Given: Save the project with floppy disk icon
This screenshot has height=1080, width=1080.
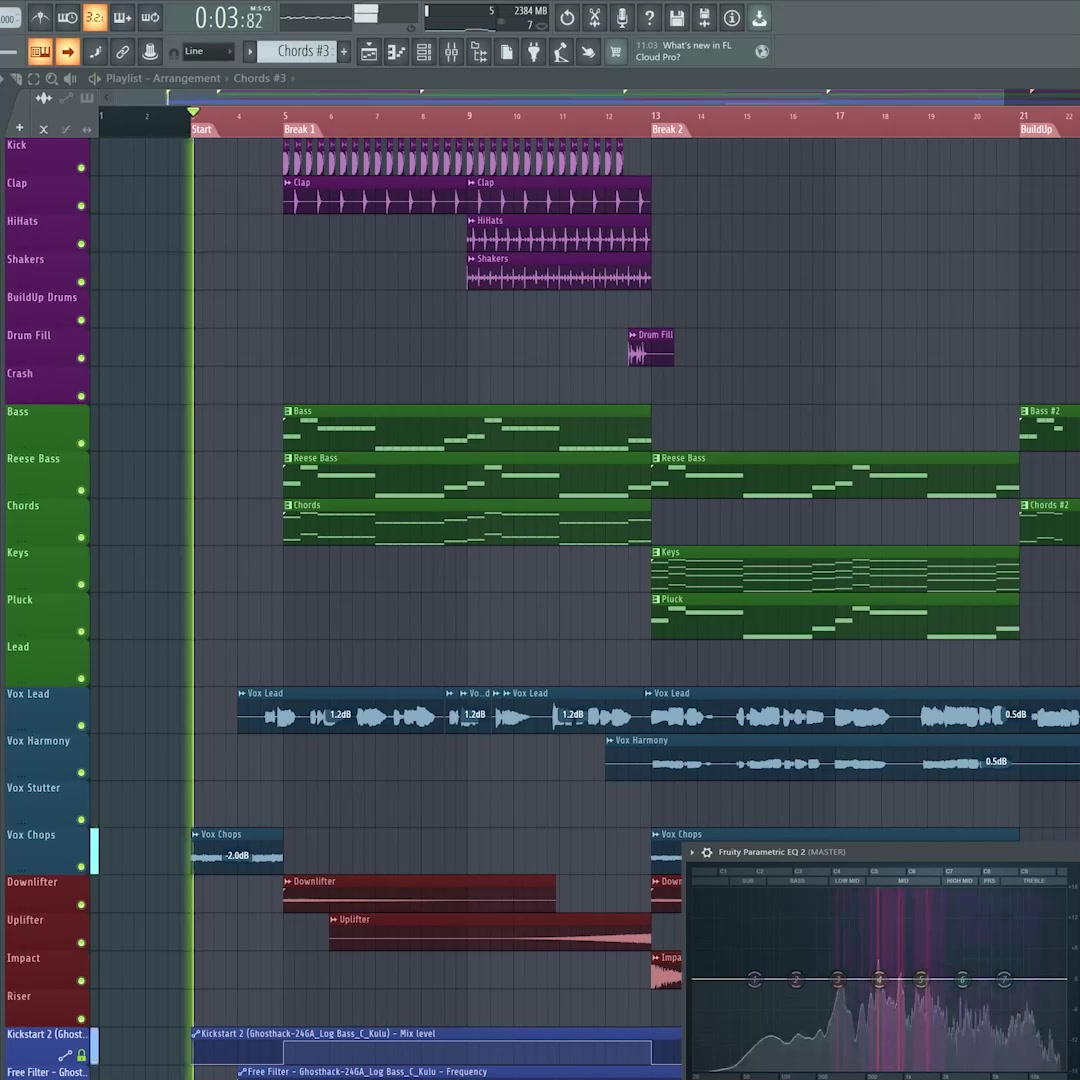Looking at the screenshot, I should coord(677,18).
